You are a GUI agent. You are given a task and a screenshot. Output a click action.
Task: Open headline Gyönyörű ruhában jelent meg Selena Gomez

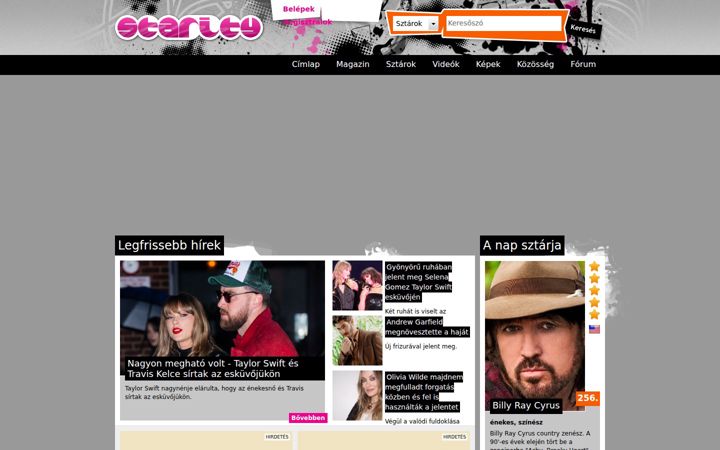tap(419, 282)
